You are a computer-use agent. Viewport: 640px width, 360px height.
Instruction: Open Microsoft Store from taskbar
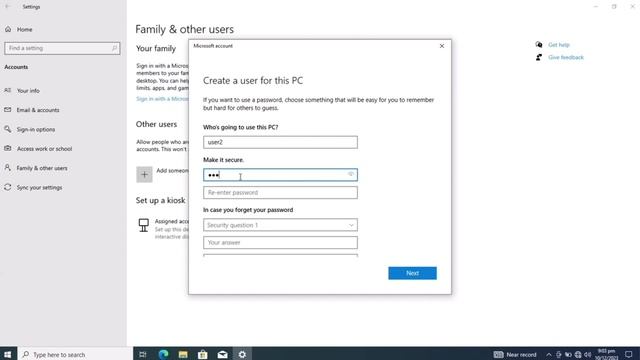click(x=202, y=354)
